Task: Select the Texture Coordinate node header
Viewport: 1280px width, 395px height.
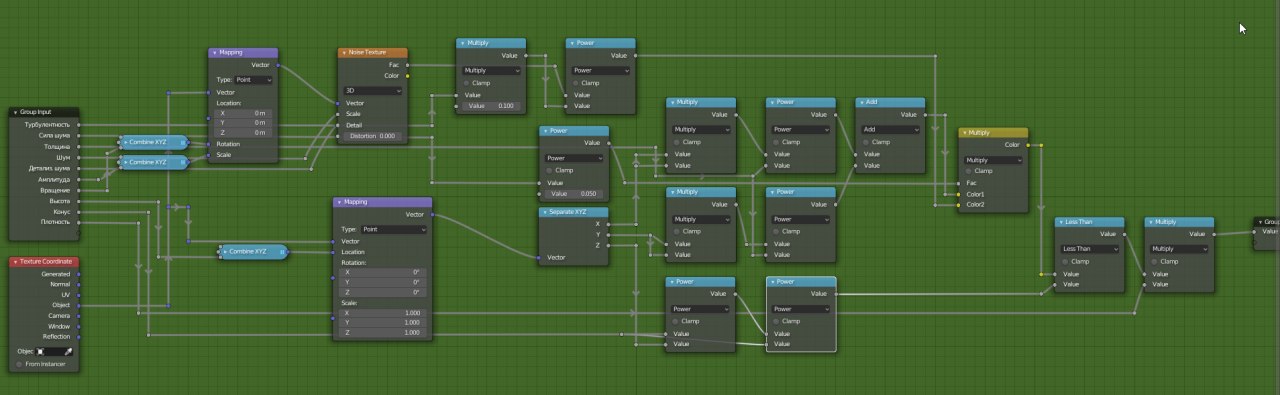Action: coord(44,262)
